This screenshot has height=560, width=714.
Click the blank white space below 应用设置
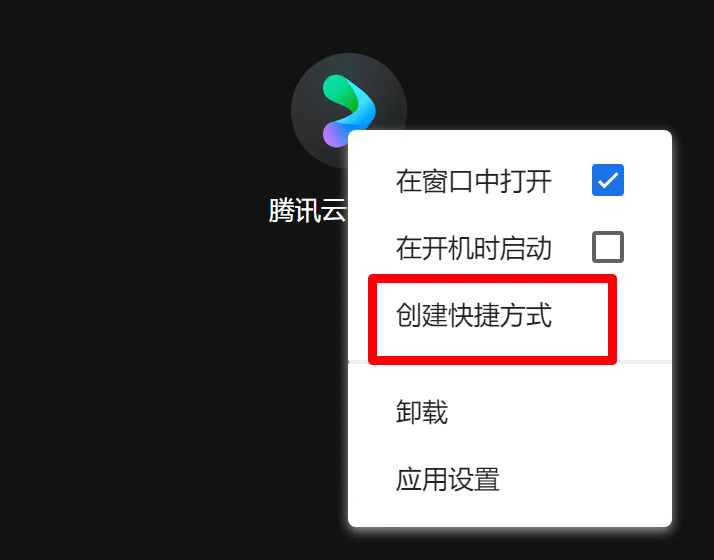click(x=510, y=510)
